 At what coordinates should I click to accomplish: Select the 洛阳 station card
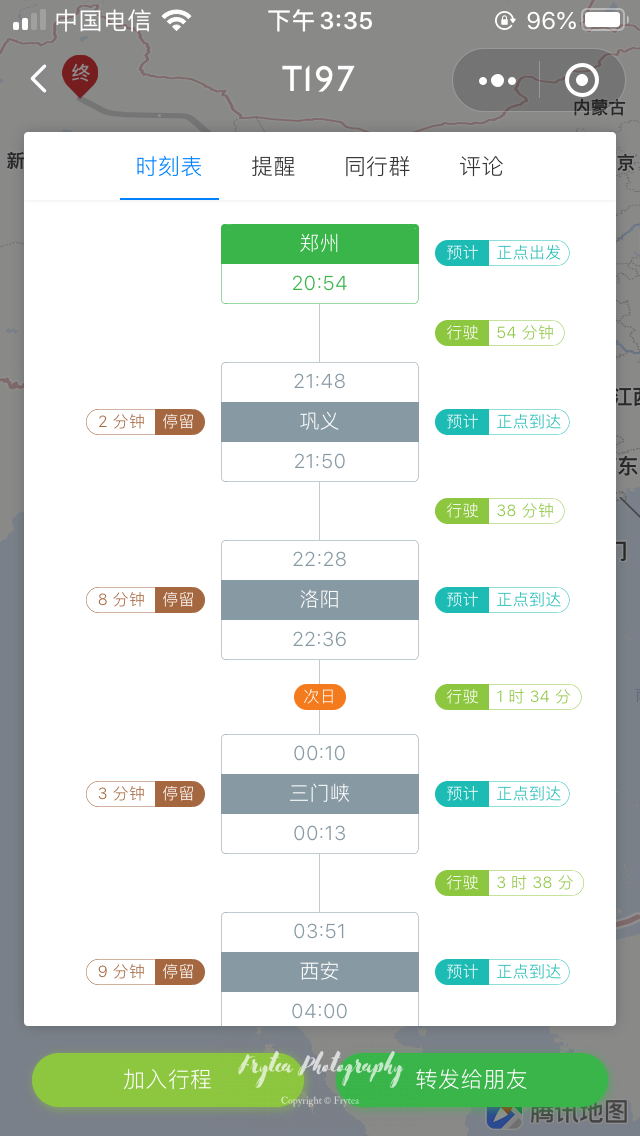(x=320, y=600)
